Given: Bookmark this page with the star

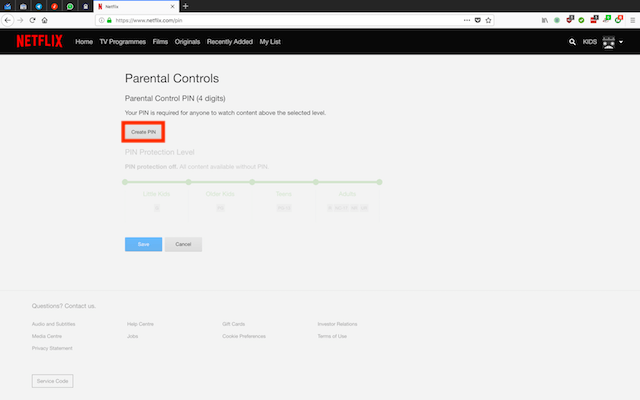Looking at the screenshot, I should click(x=488, y=20).
